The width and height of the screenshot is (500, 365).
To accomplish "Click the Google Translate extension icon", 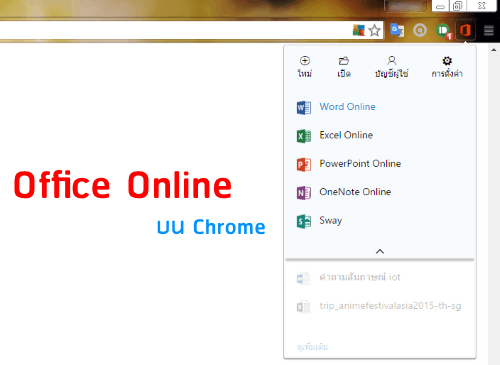I will click(x=397, y=30).
